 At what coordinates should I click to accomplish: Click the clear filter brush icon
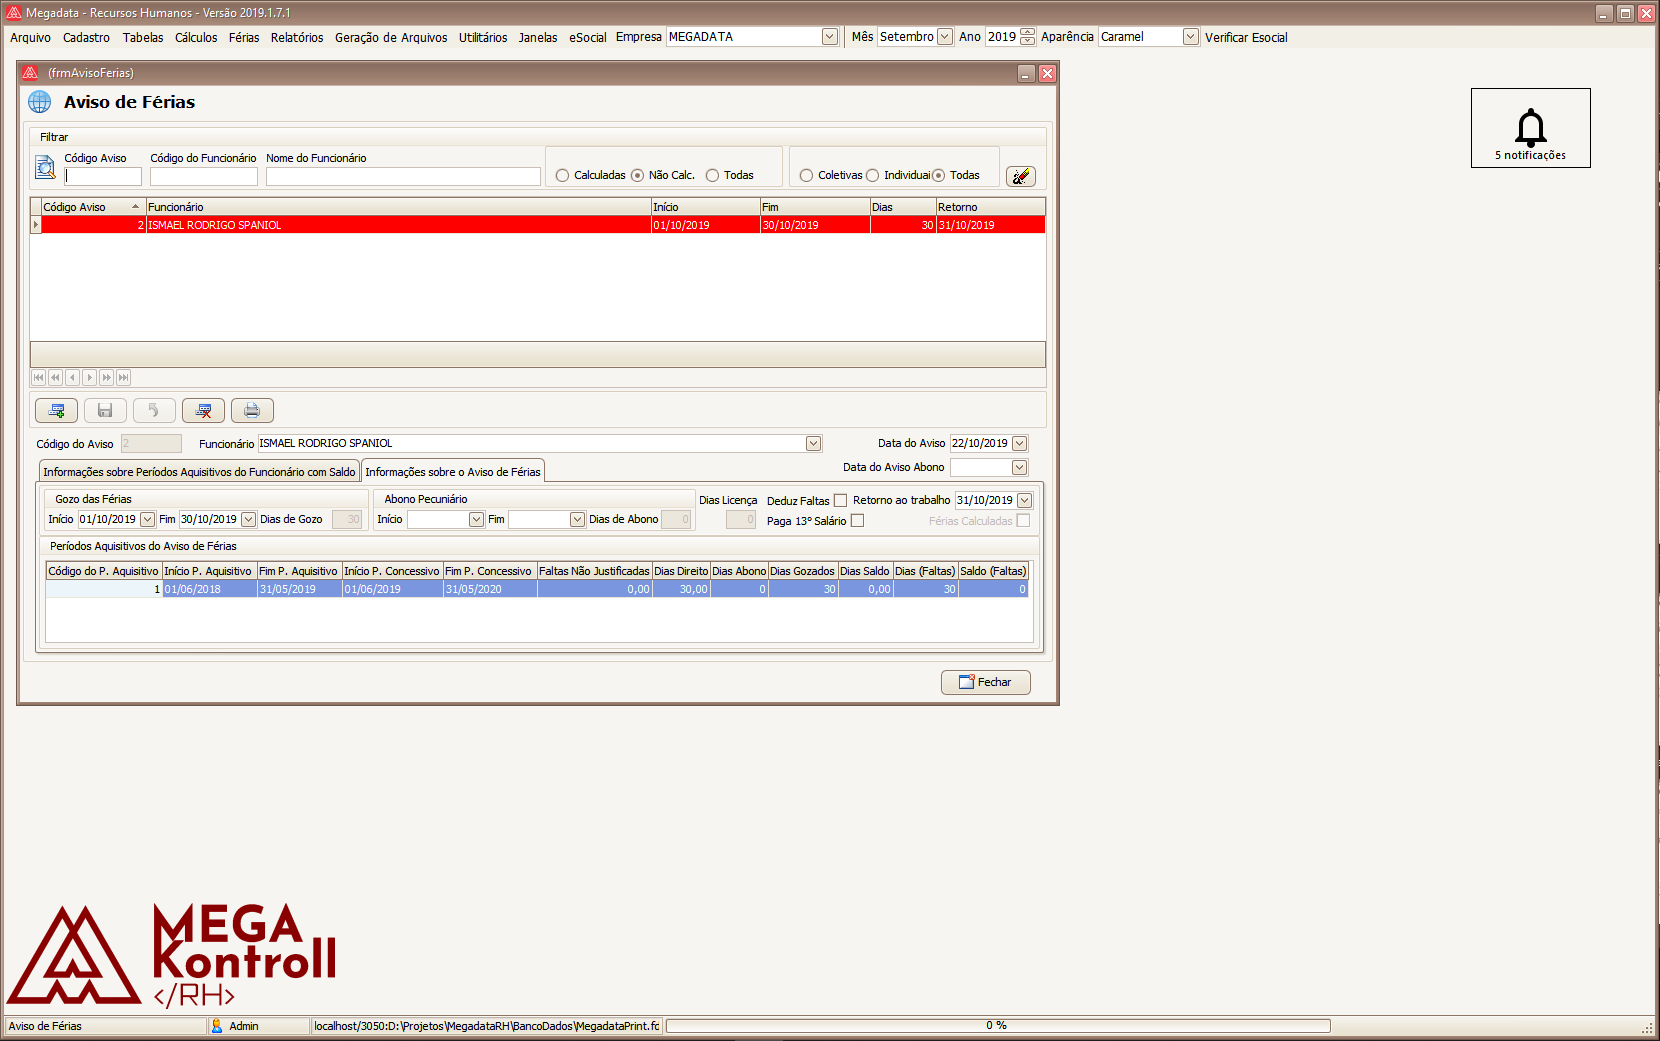pyautogui.click(x=1020, y=177)
